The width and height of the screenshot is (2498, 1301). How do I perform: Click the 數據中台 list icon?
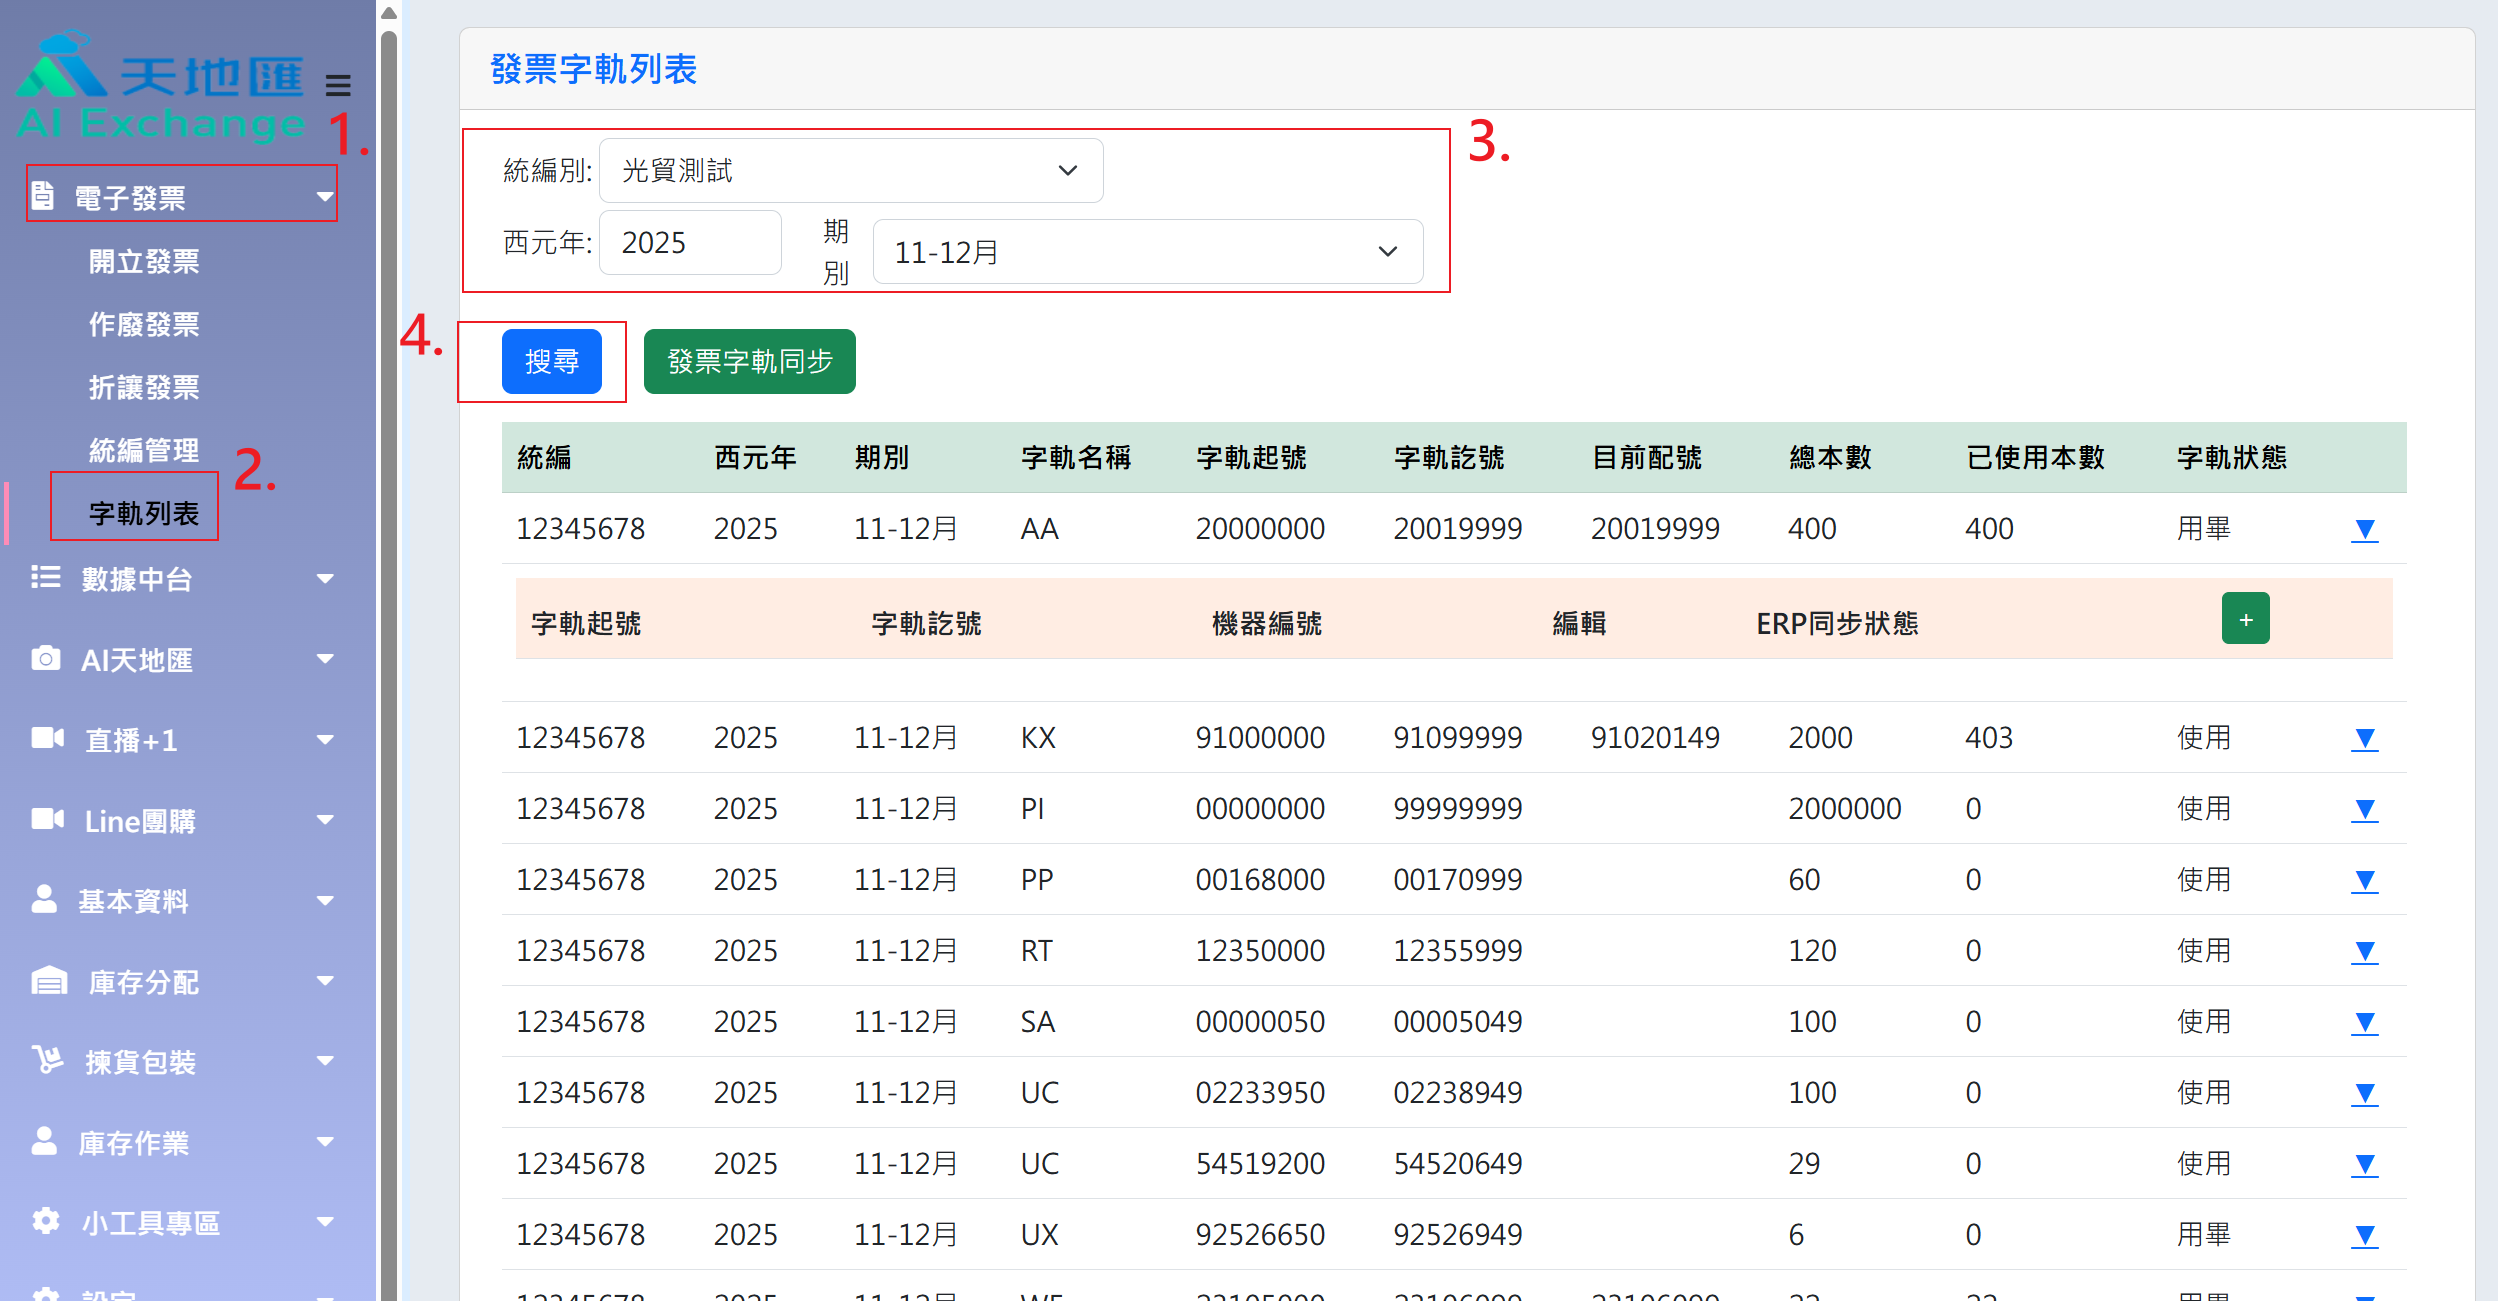tap(45, 578)
